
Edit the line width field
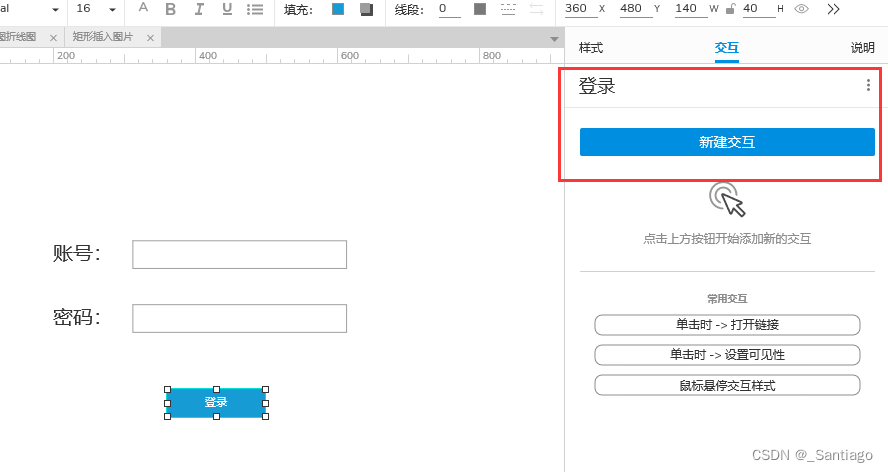449,9
